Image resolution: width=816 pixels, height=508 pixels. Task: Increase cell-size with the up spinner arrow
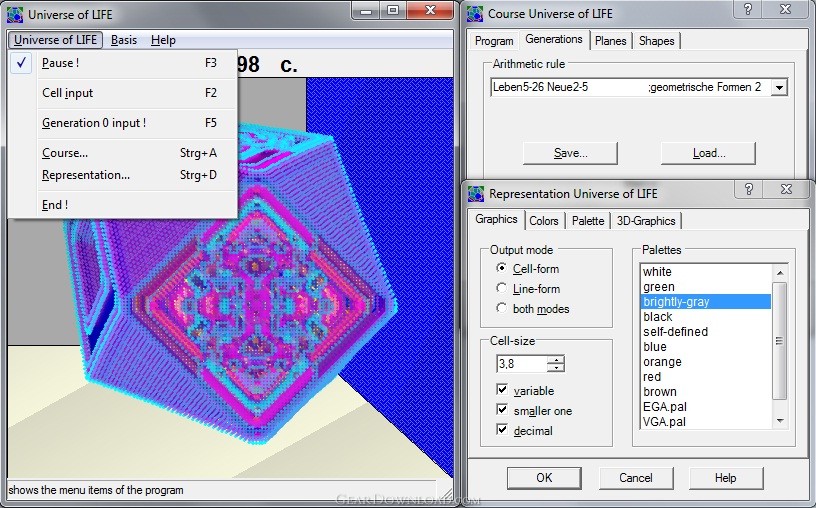click(556, 360)
